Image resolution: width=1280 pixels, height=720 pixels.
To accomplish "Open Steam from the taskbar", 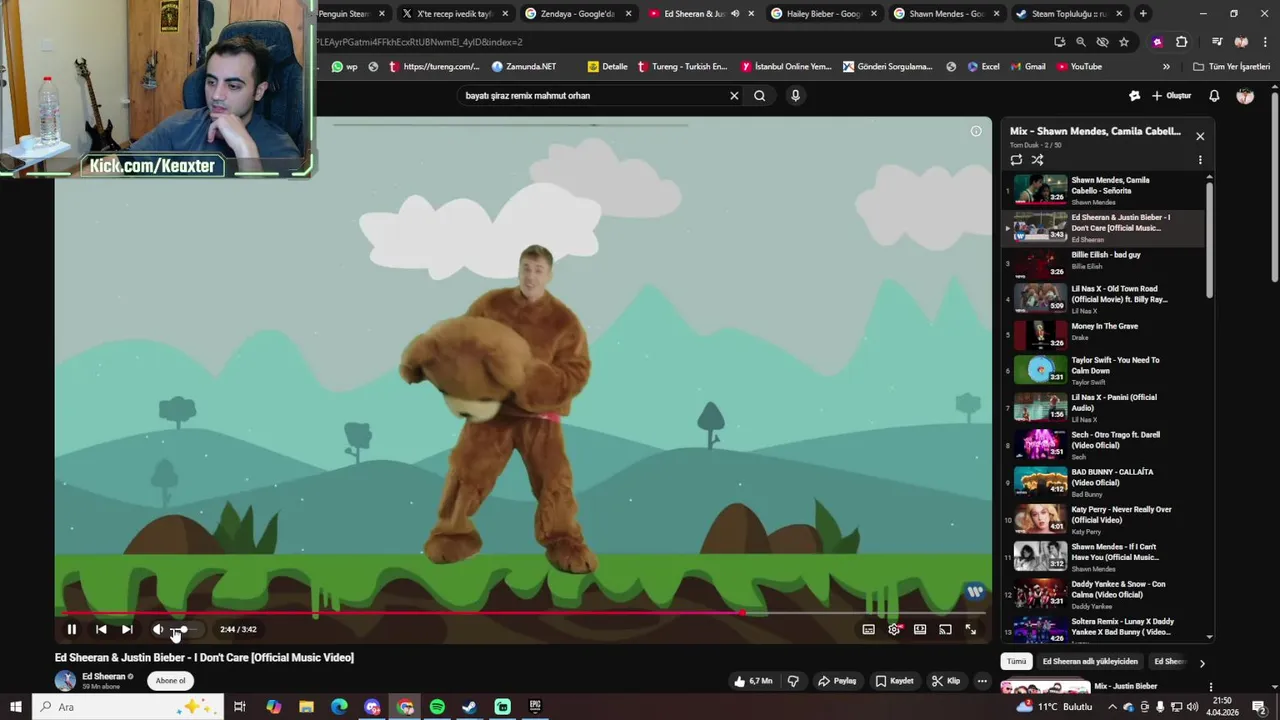I will [469, 707].
